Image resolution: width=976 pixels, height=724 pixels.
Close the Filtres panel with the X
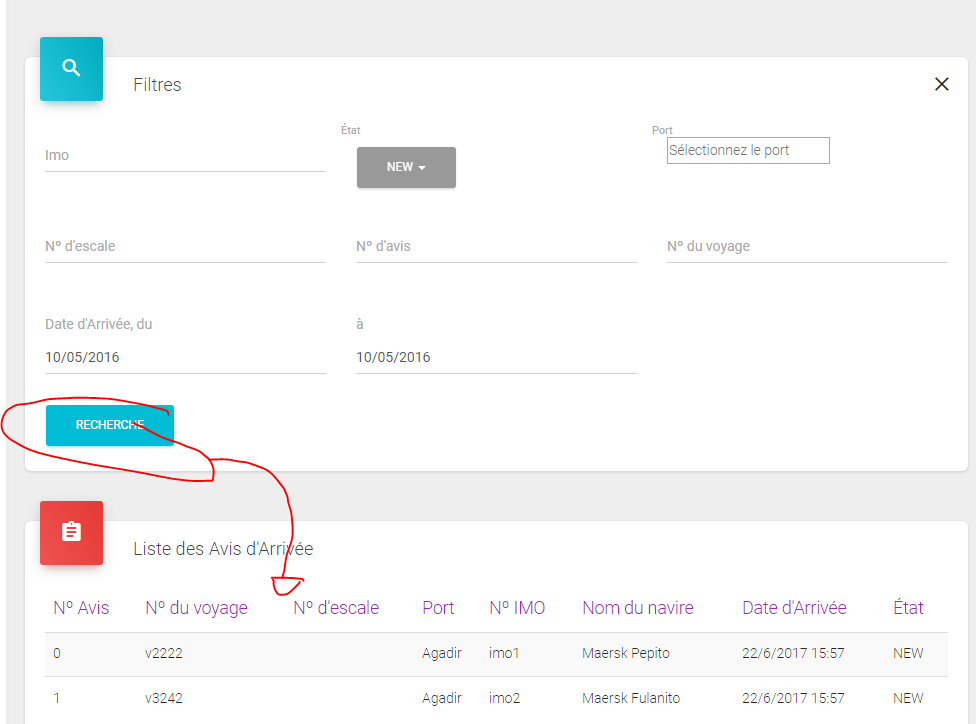pos(941,84)
